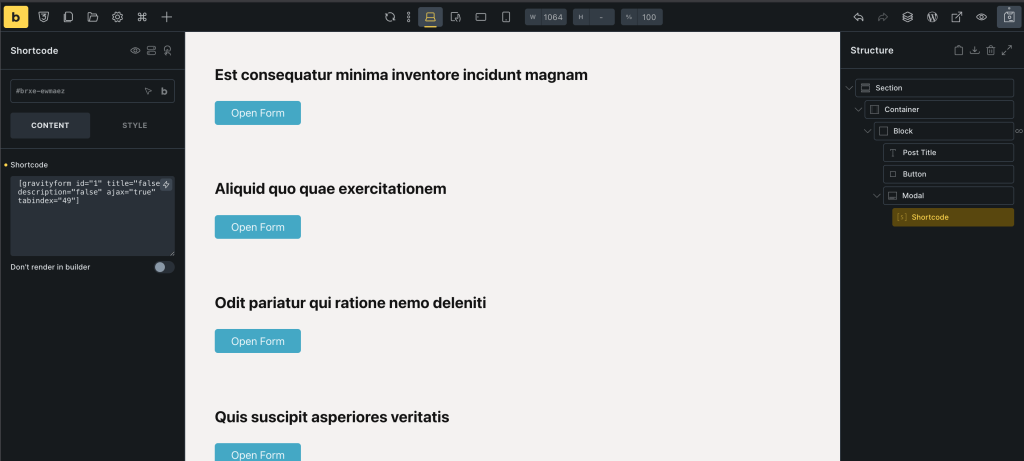
Task: Select the Post Title item in Structure
Action: coord(948,153)
